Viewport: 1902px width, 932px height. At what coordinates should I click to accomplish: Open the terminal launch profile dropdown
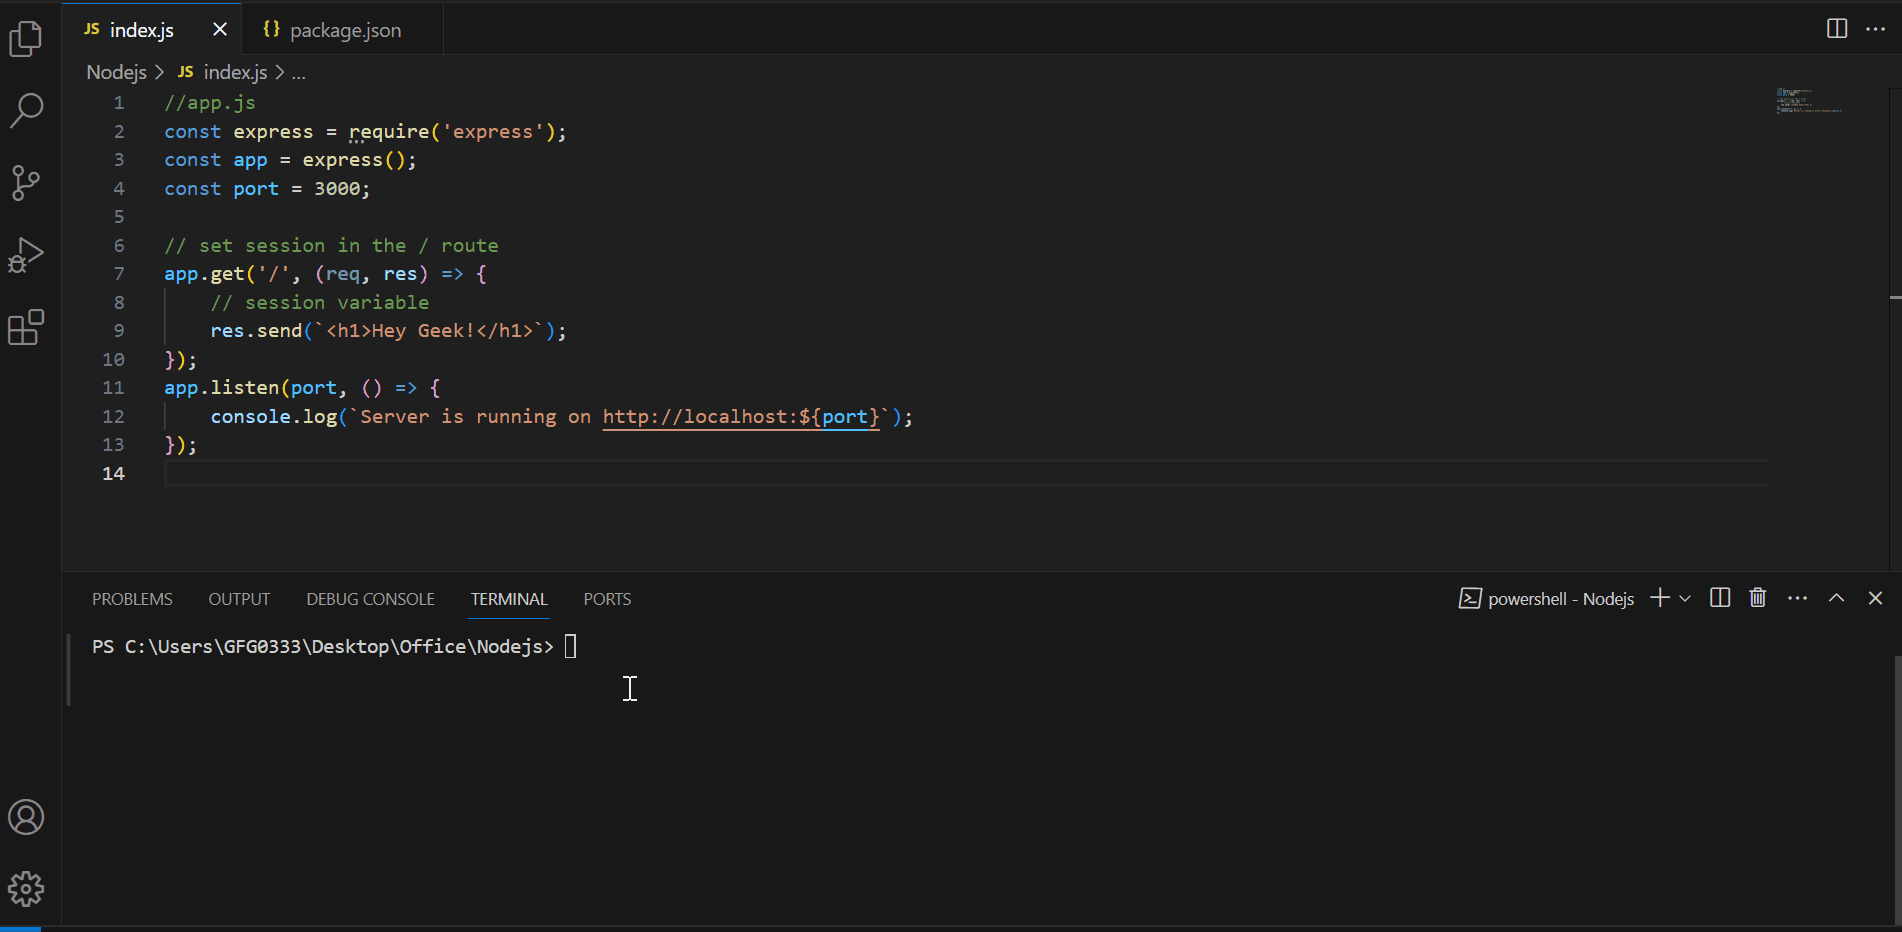click(1684, 597)
